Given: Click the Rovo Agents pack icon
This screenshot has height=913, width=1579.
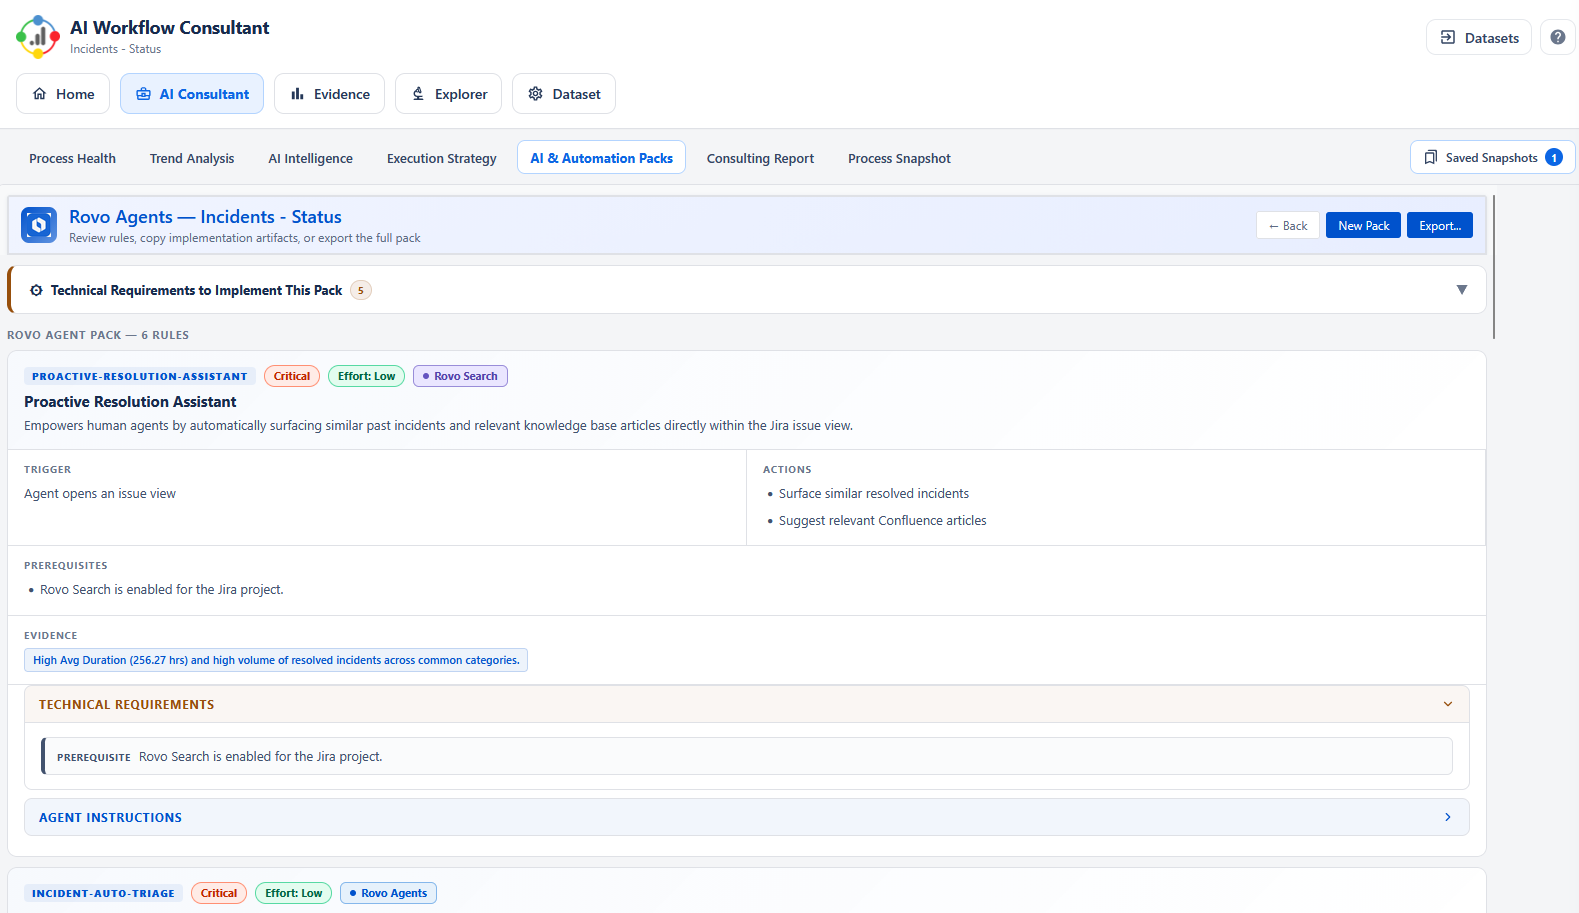Looking at the screenshot, I should click(x=39, y=225).
